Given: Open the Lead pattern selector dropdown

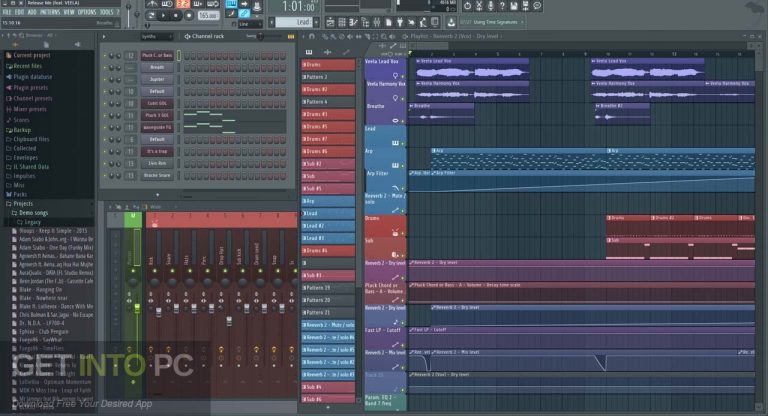Looking at the screenshot, I should point(294,22).
